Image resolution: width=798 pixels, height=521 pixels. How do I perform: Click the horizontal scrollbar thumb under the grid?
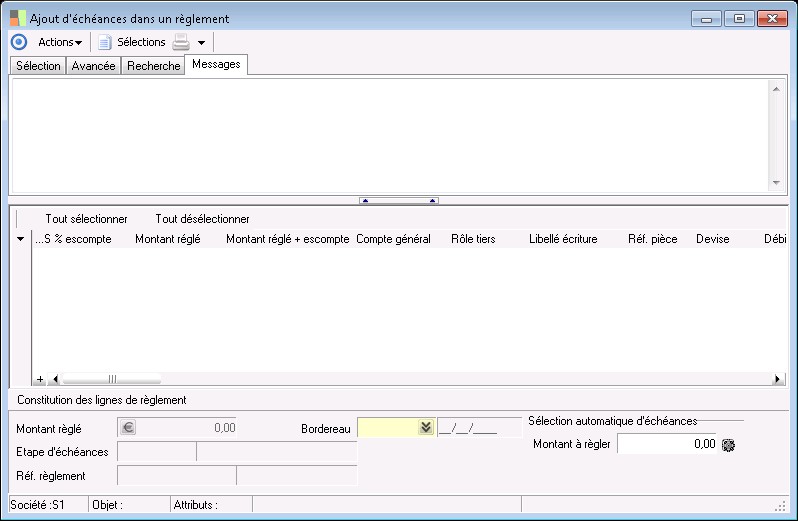pyautogui.click(x=112, y=380)
